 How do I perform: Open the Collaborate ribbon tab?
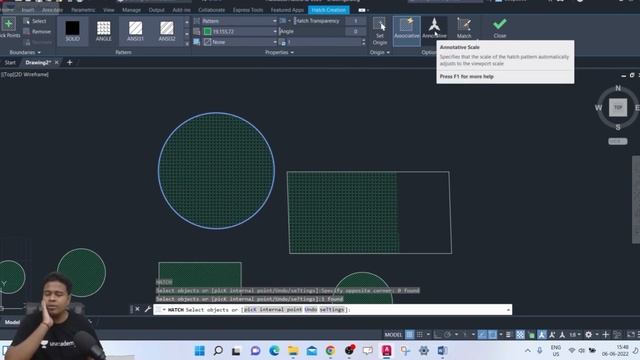pyautogui.click(x=211, y=10)
